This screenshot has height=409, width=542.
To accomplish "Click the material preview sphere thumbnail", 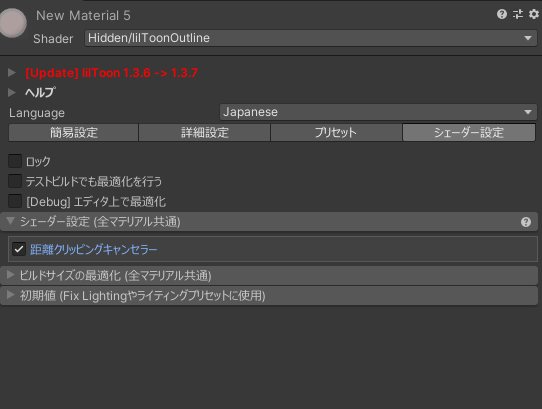I will (13, 23).
